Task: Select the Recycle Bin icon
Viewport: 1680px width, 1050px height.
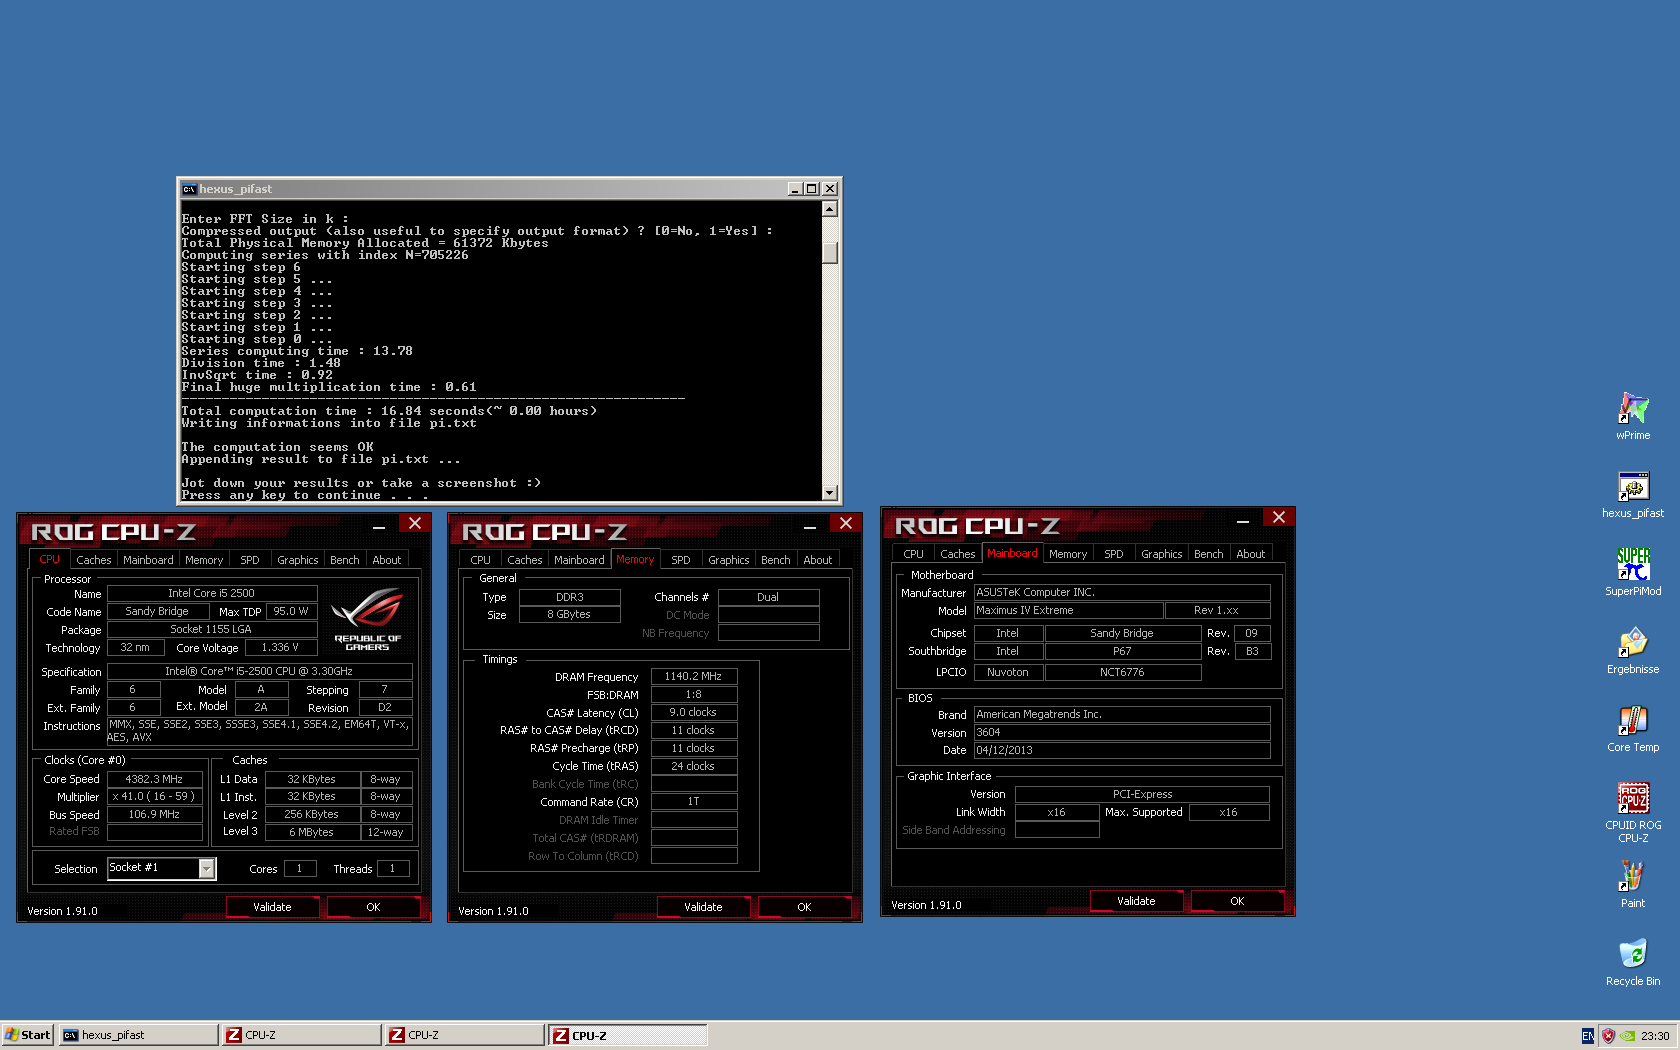Action: tap(1633, 962)
